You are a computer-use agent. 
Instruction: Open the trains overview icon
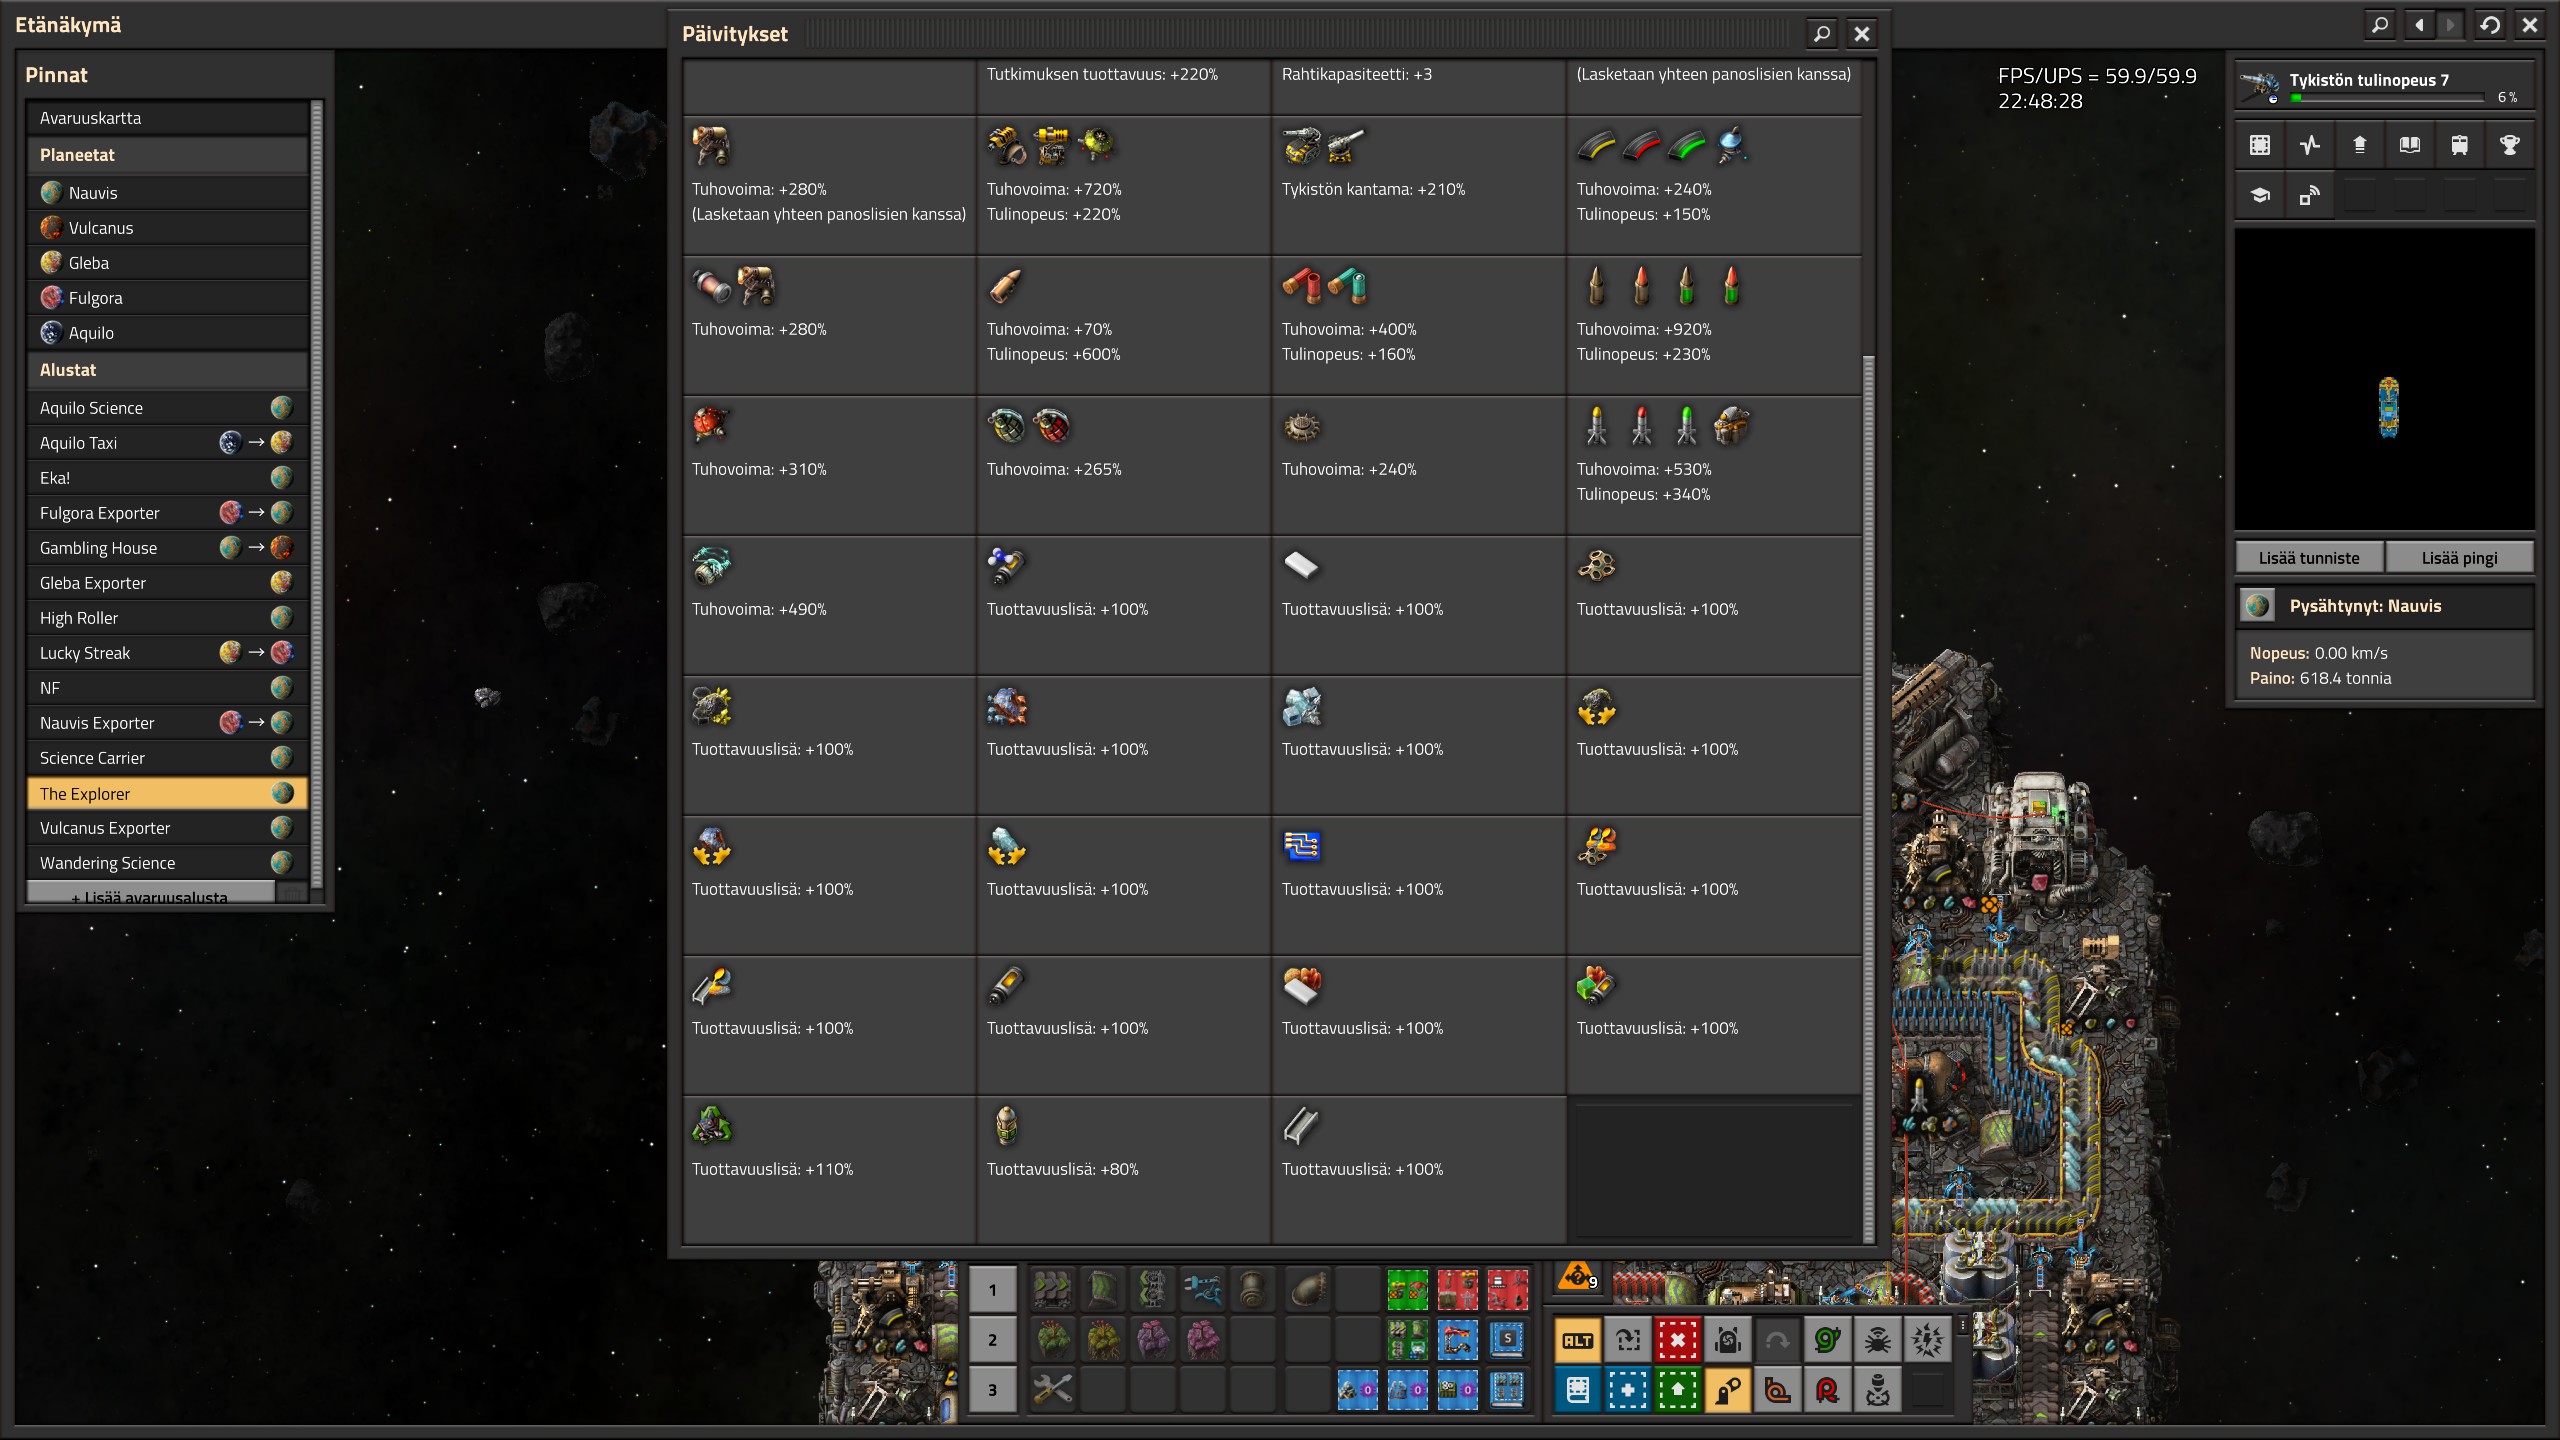pyautogui.click(x=2460, y=145)
